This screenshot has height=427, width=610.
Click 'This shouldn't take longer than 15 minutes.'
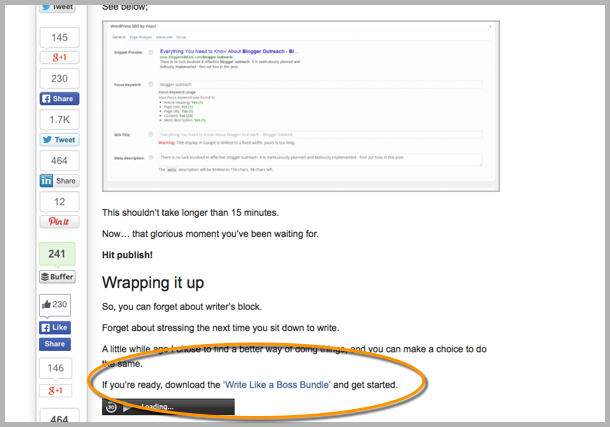[x=190, y=213]
